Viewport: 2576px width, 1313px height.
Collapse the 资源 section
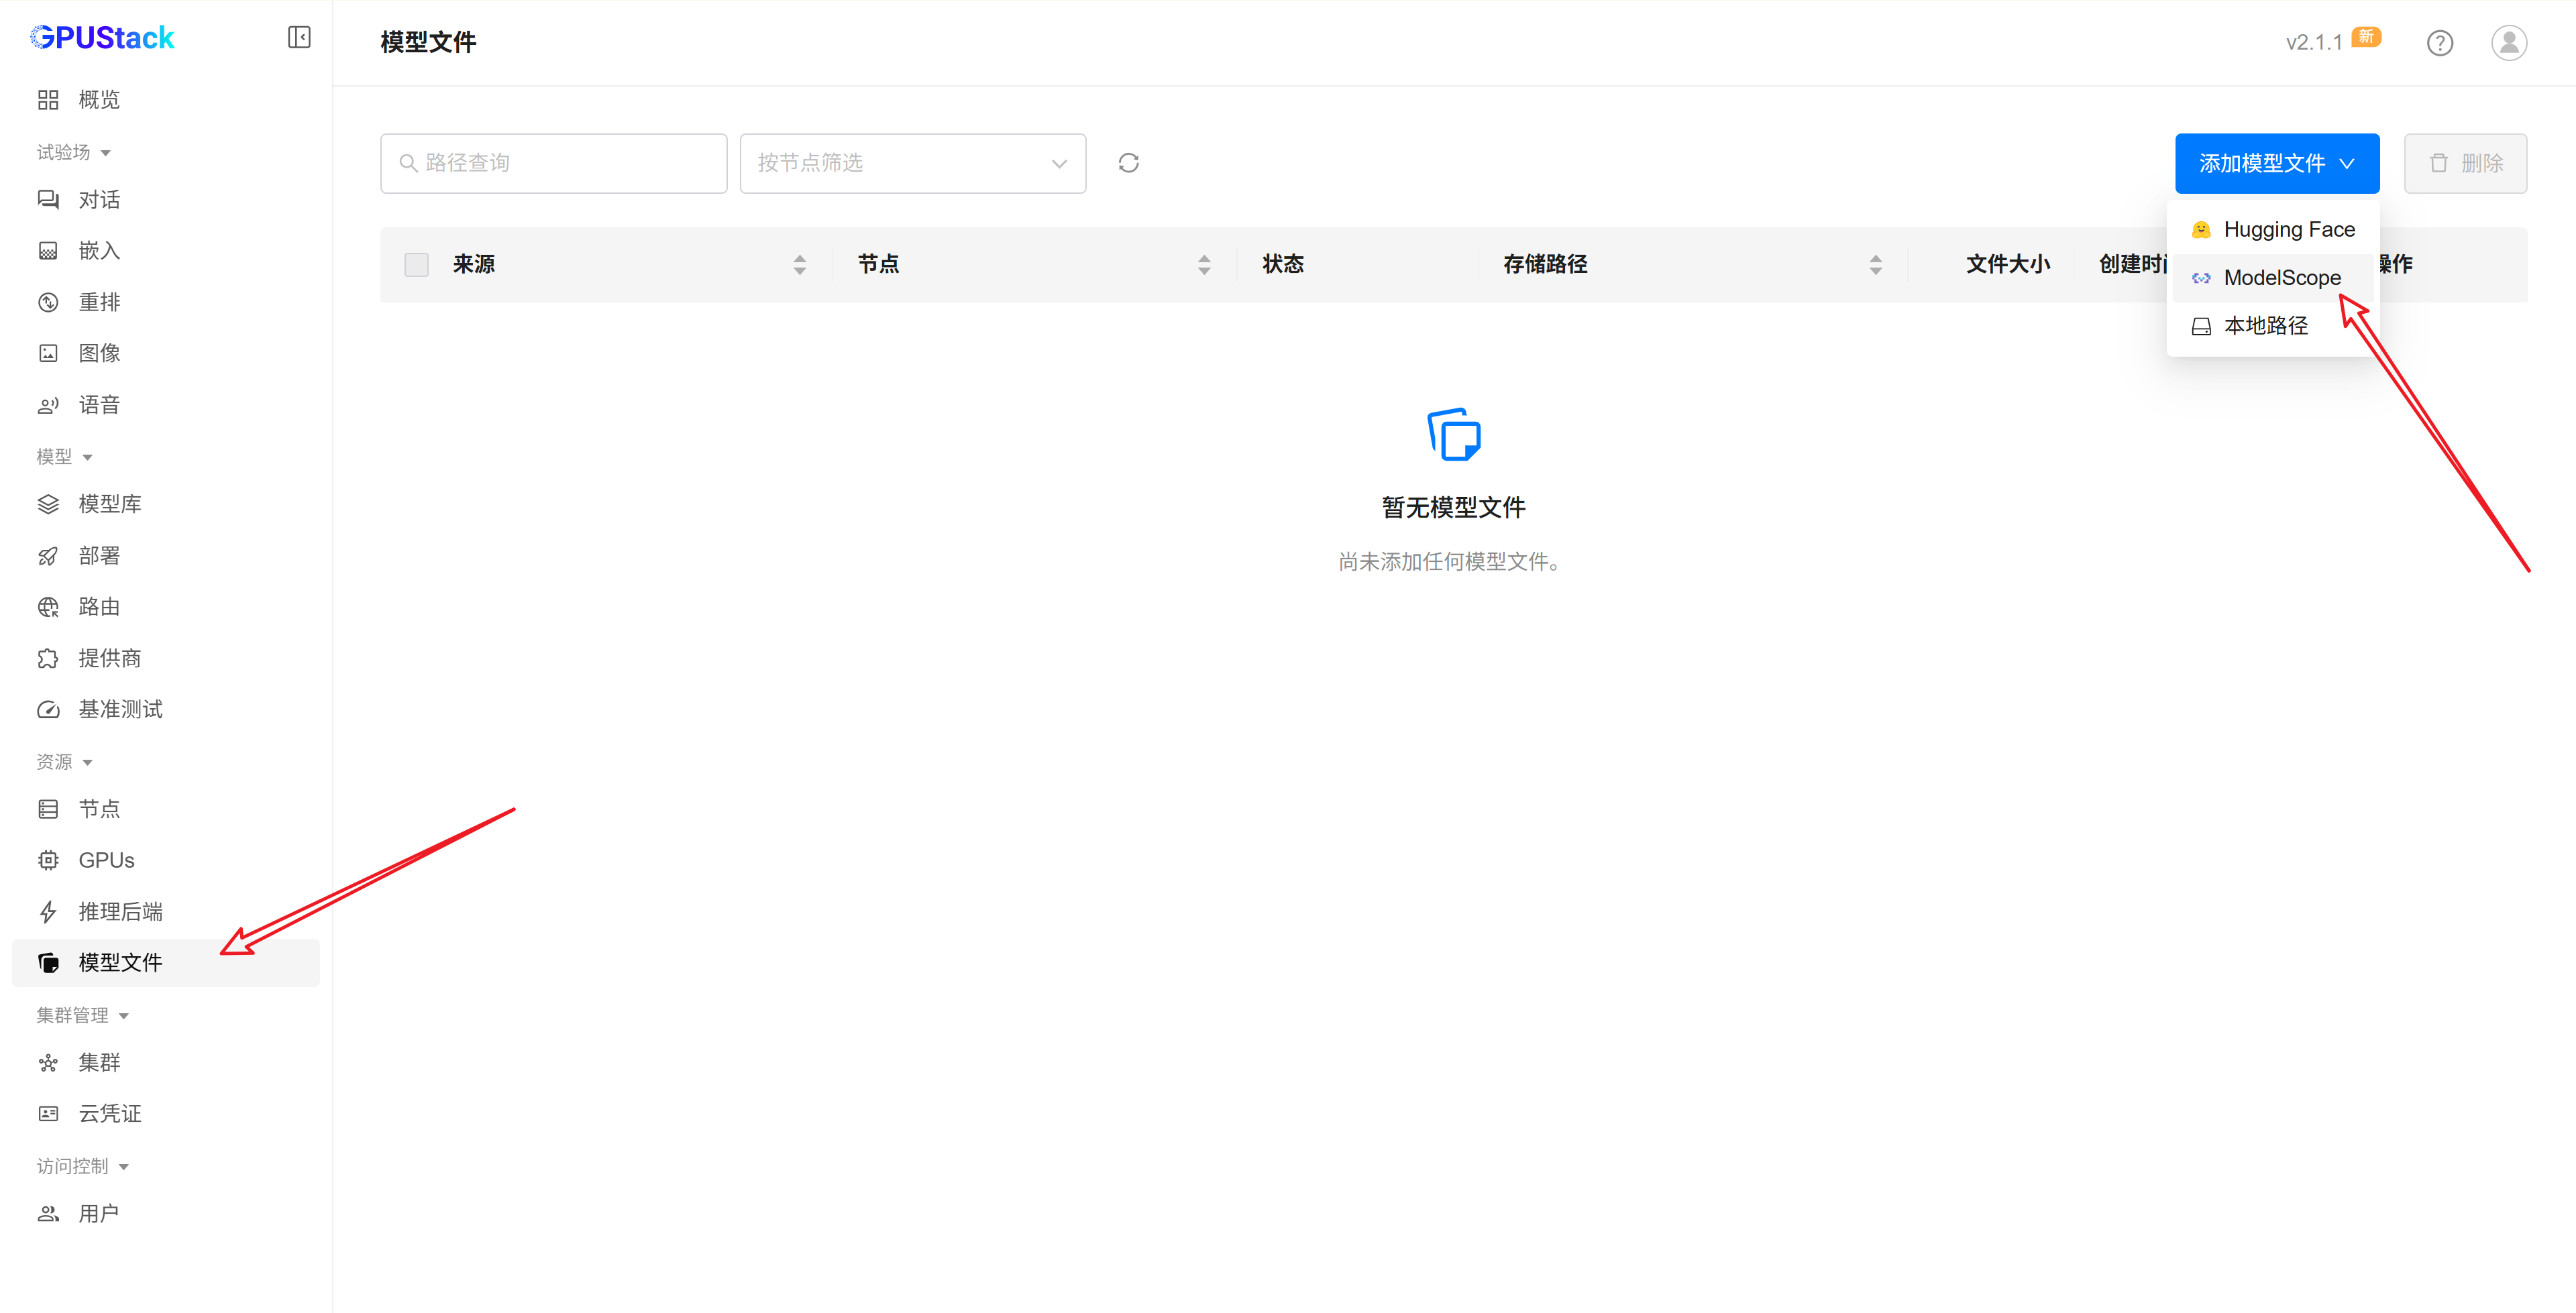[x=65, y=761]
